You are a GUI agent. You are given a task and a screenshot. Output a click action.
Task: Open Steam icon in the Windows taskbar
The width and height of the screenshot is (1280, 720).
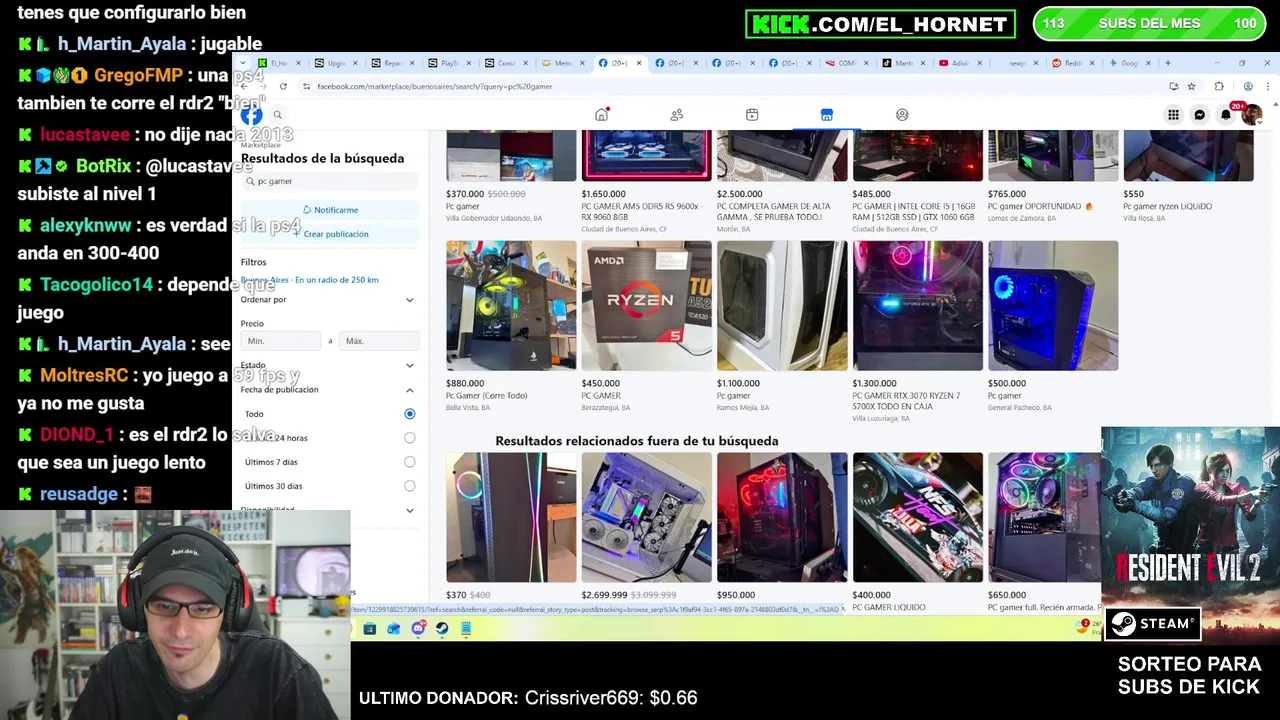442,629
